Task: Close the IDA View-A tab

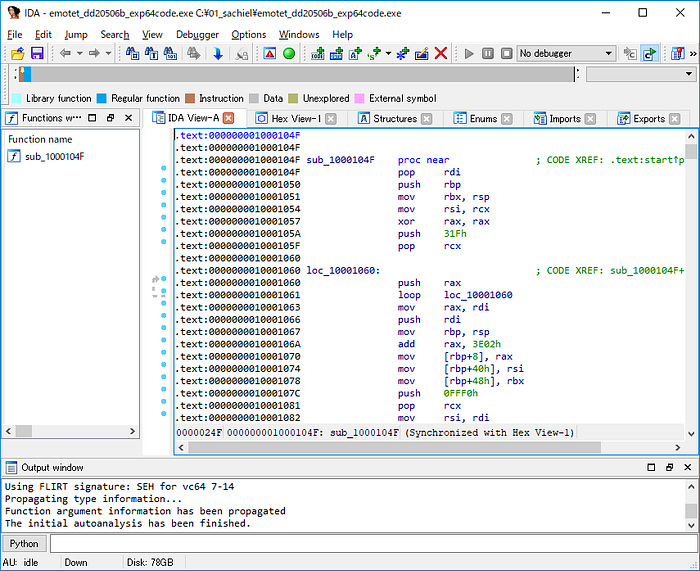Action: (228, 118)
